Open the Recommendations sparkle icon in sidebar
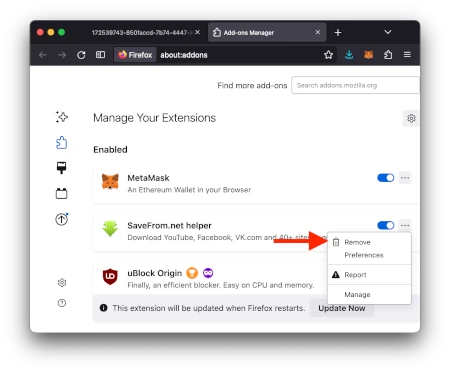The height and width of the screenshot is (372, 450). pos(62,117)
